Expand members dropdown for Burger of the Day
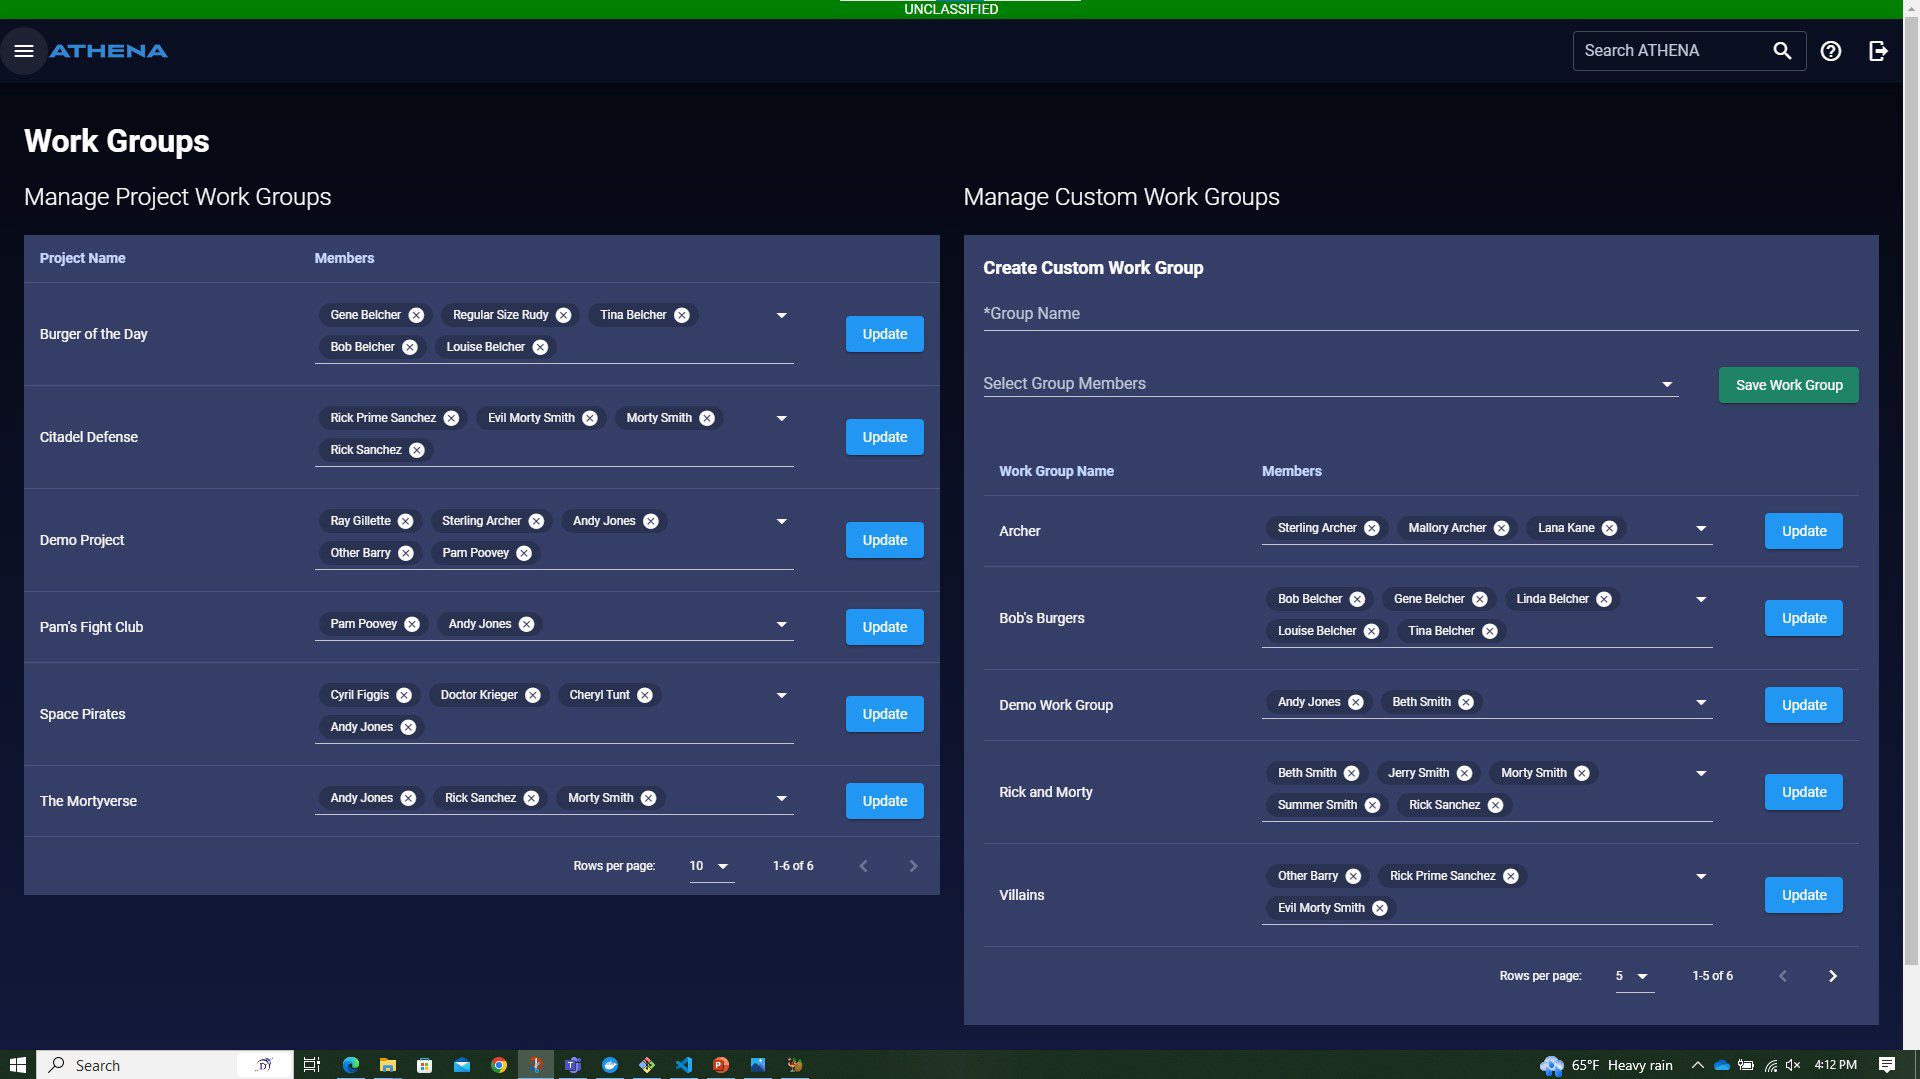Screen dimensions: 1920x1079 [781, 315]
